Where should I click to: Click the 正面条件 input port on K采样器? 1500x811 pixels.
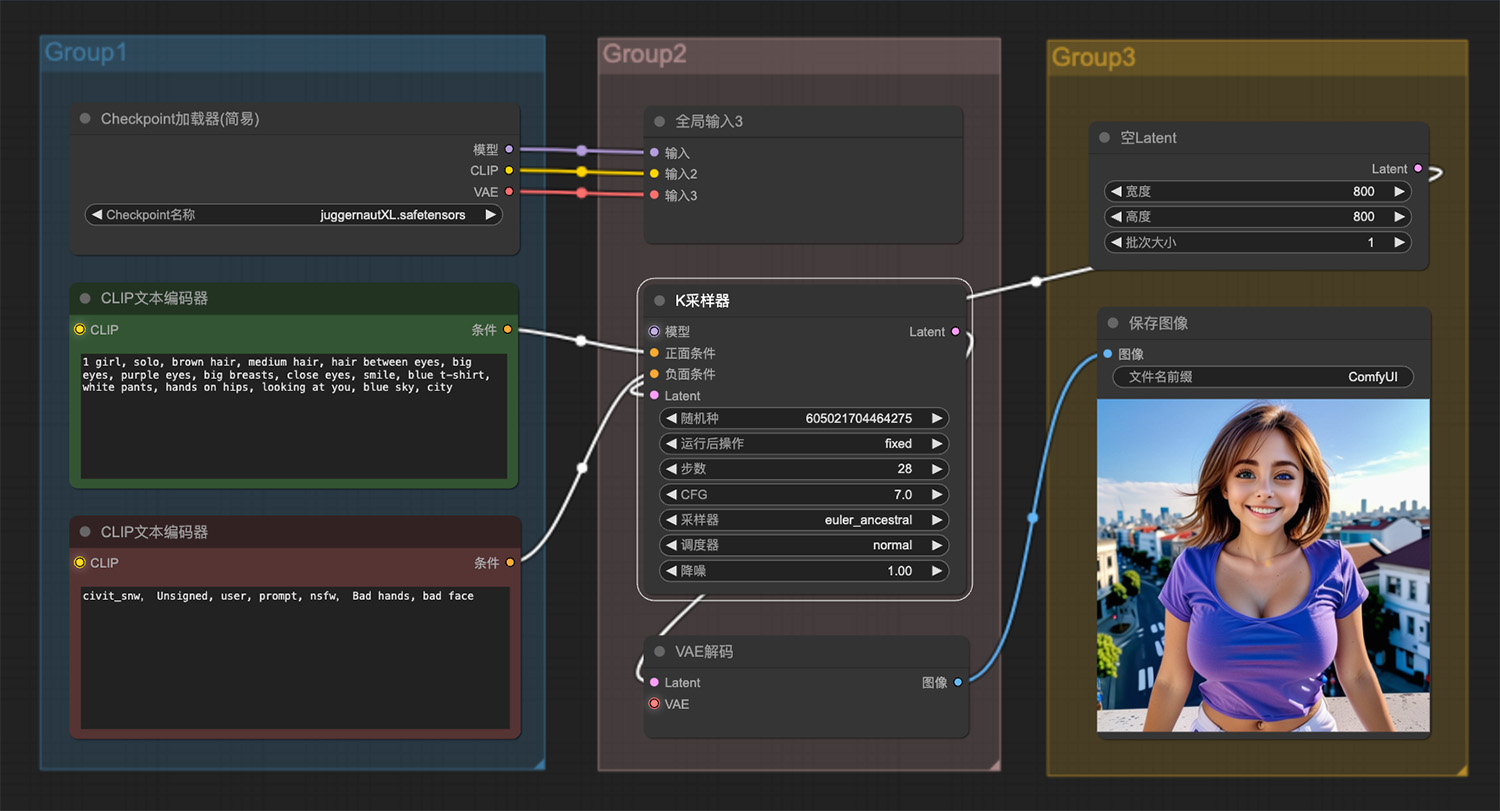(x=654, y=353)
